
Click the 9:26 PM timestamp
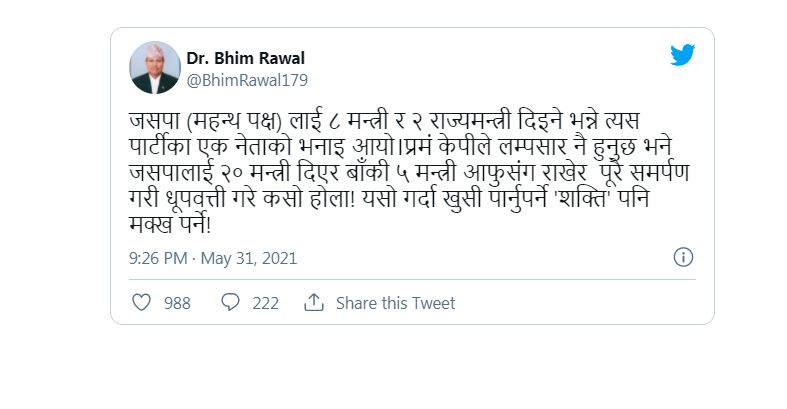point(158,258)
